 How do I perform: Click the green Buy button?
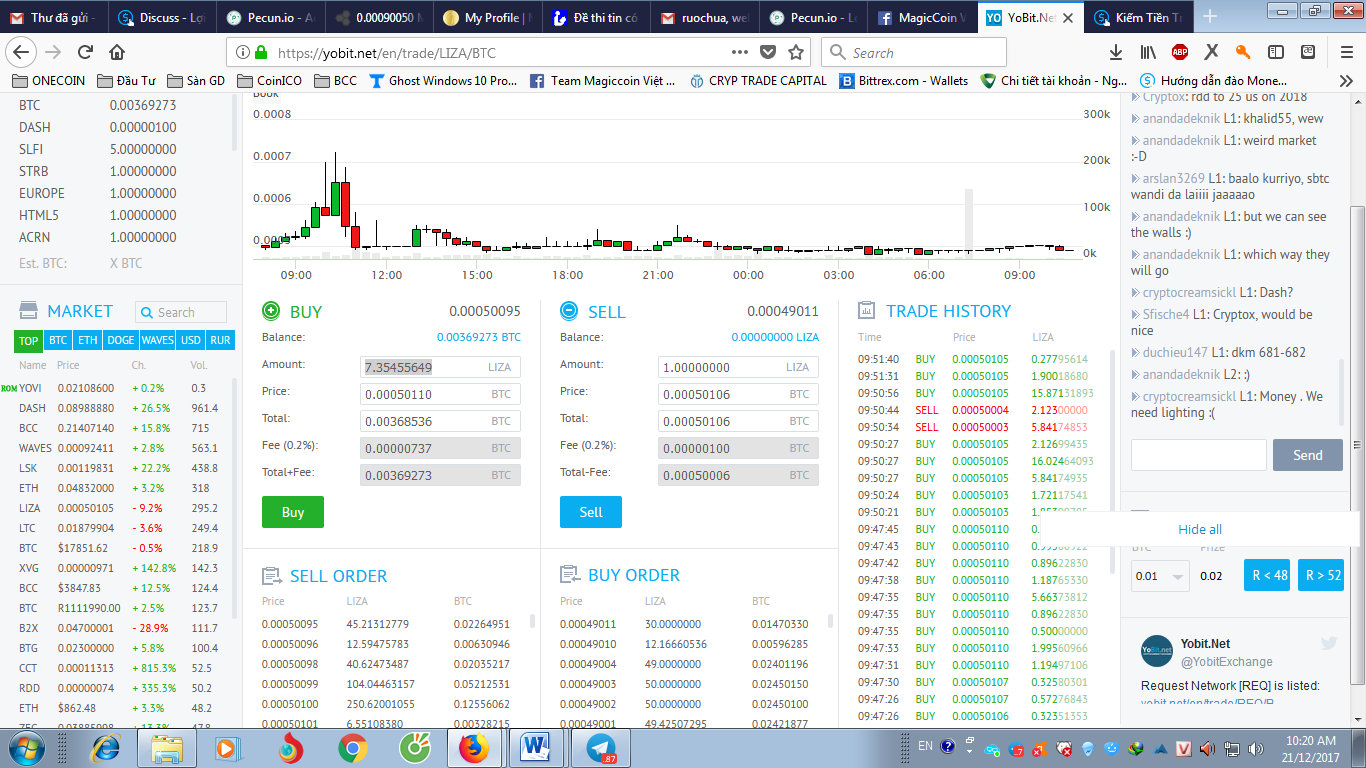tap(293, 512)
